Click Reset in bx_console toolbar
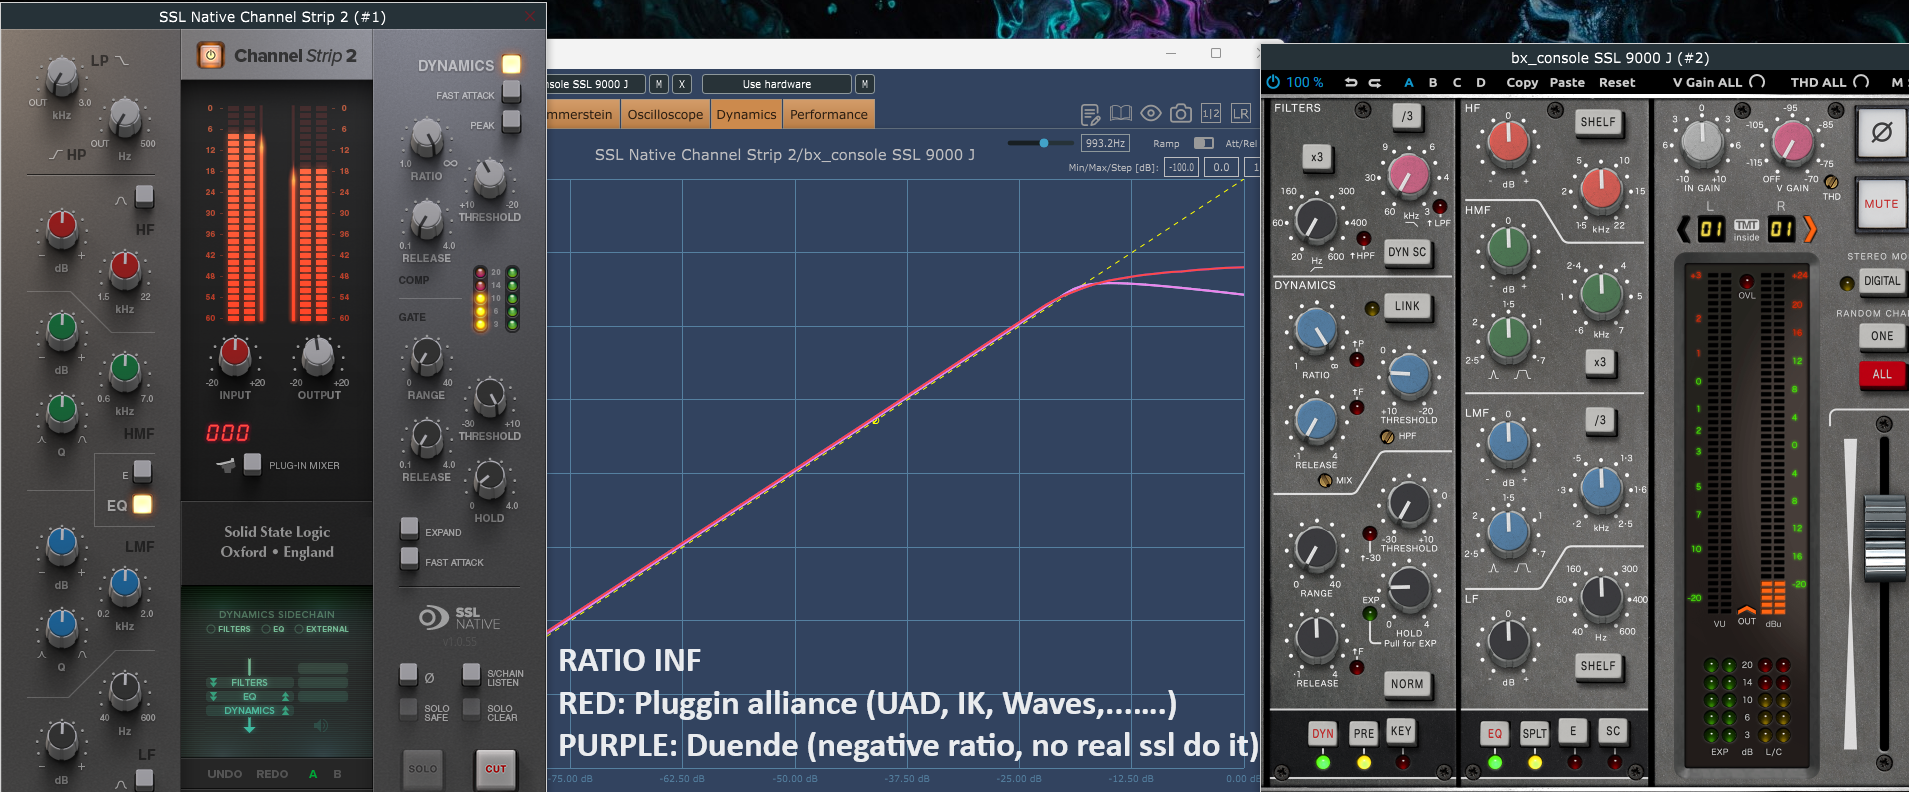This screenshot has height=792, width=1909. click(1617, 82)
